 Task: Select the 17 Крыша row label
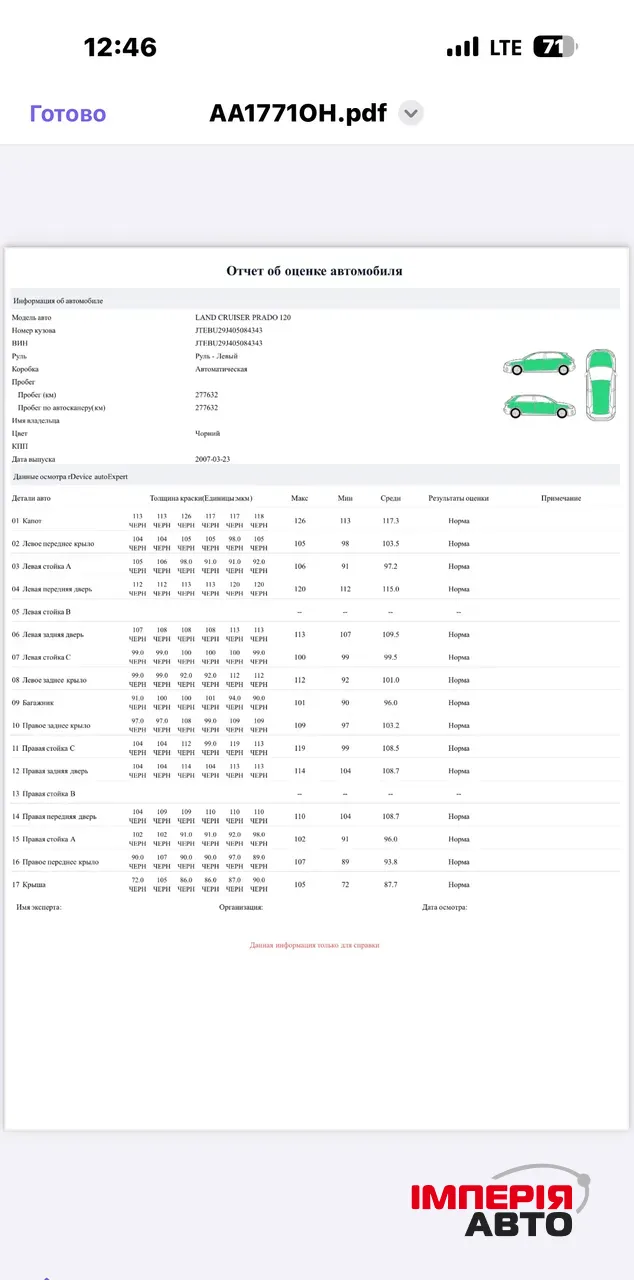(28, 885)
